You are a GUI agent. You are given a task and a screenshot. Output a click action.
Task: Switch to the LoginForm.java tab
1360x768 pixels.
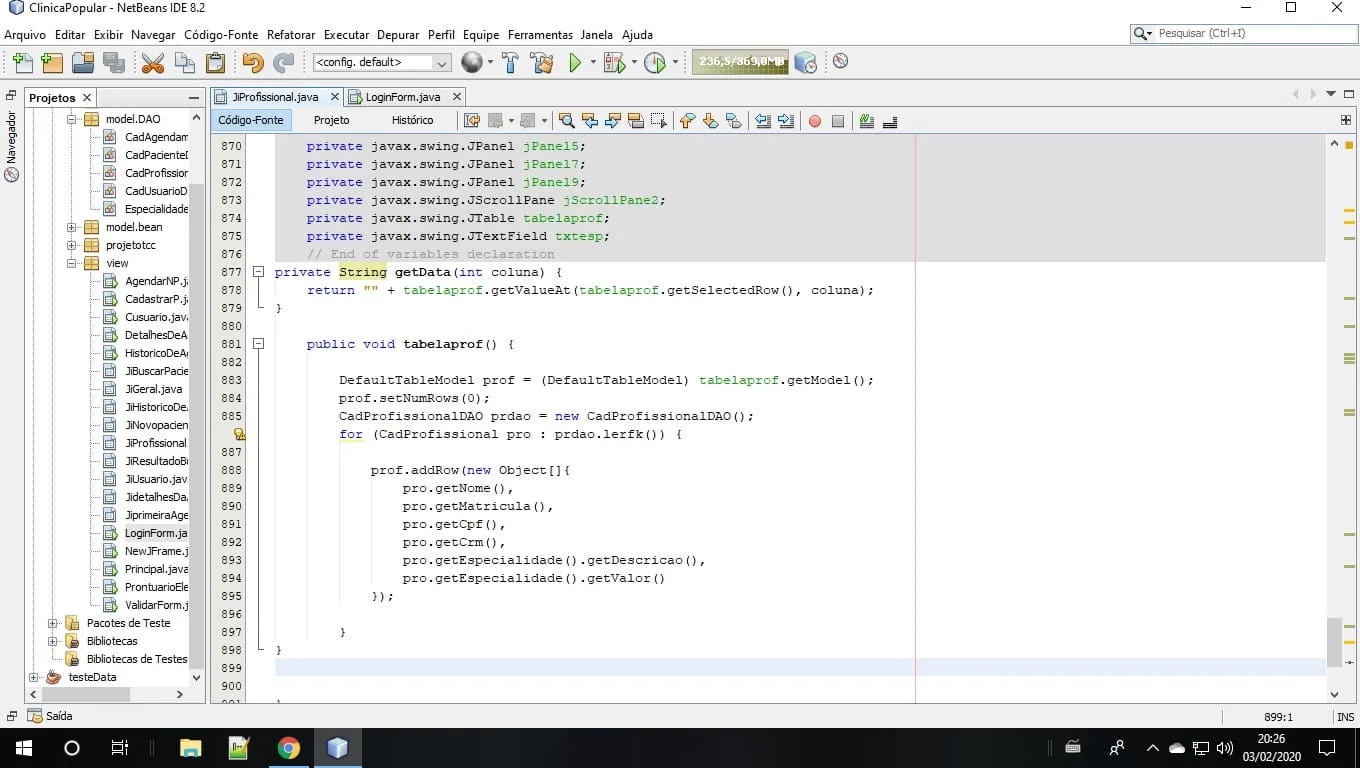[403, 97]
